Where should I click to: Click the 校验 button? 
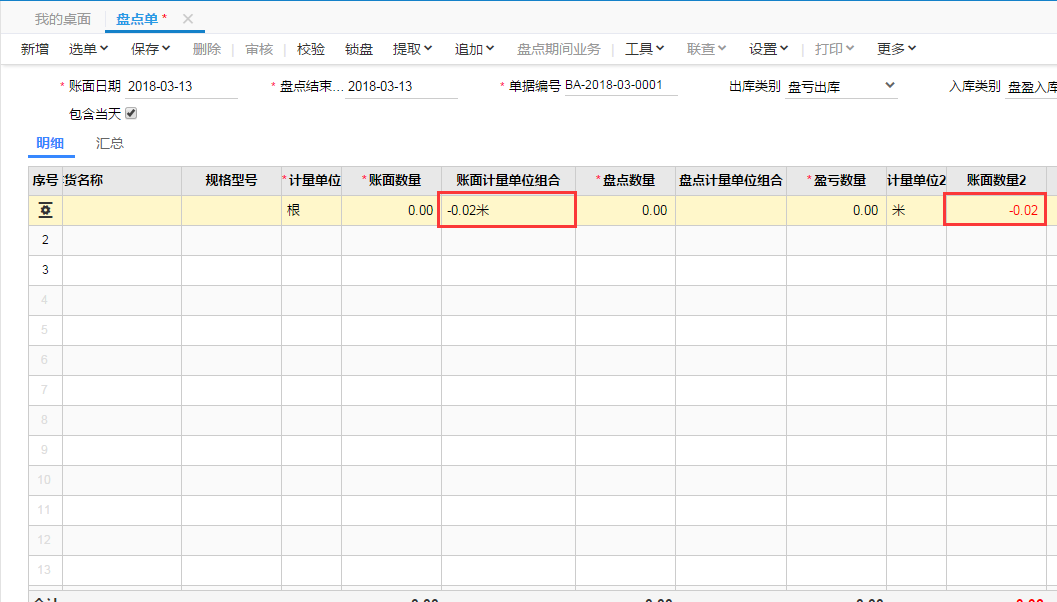(x=311, y=49)
